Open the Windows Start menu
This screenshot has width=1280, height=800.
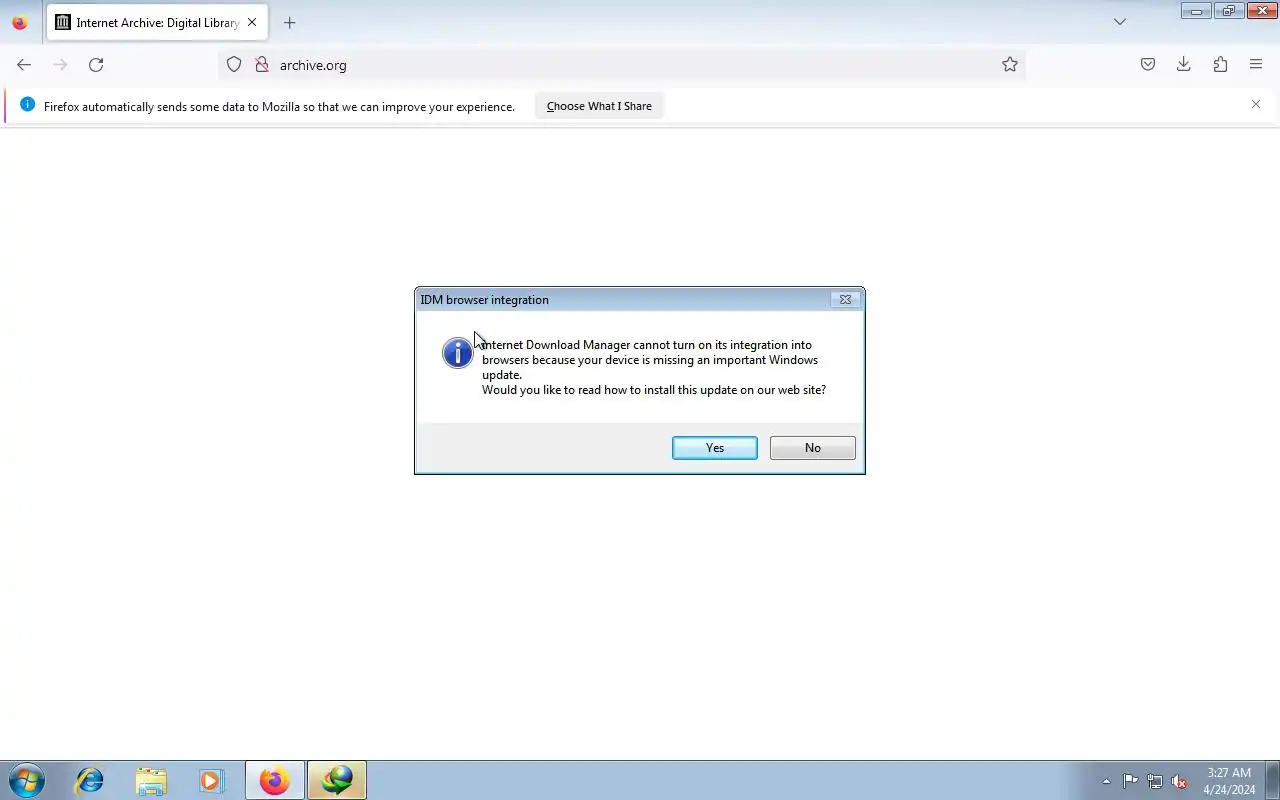pos(26,780)
